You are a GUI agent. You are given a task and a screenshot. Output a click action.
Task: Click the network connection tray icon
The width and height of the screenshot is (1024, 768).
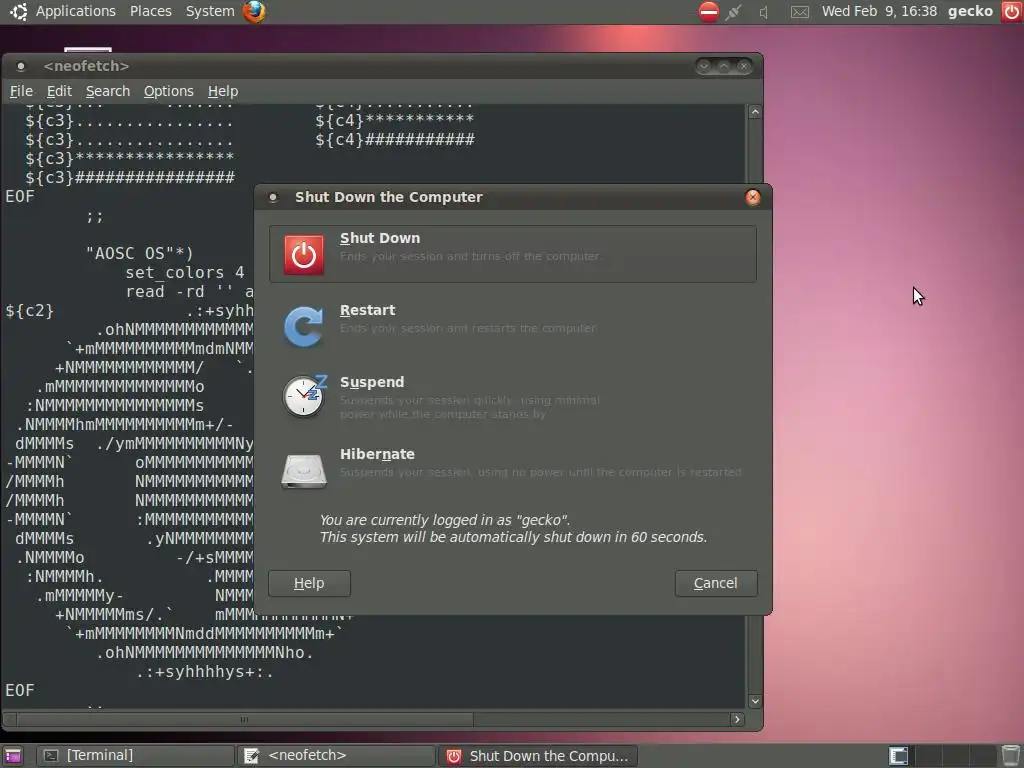tap(734, 11)
